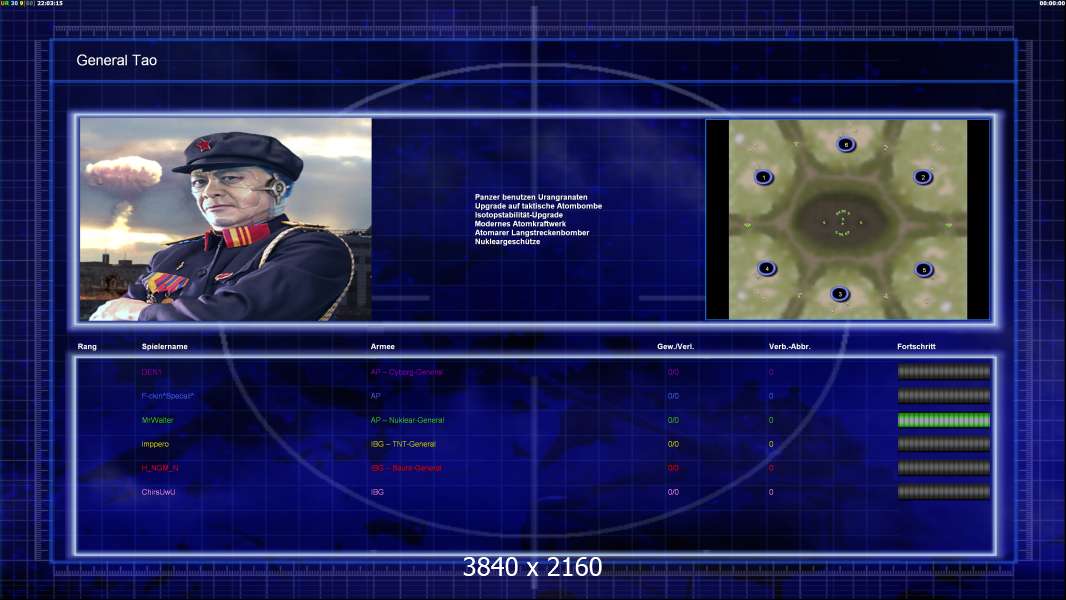Click F-ckin*Special*'s disconnect count 0
This screenshot has height=600, width=1066.
(x=771, y=396)
